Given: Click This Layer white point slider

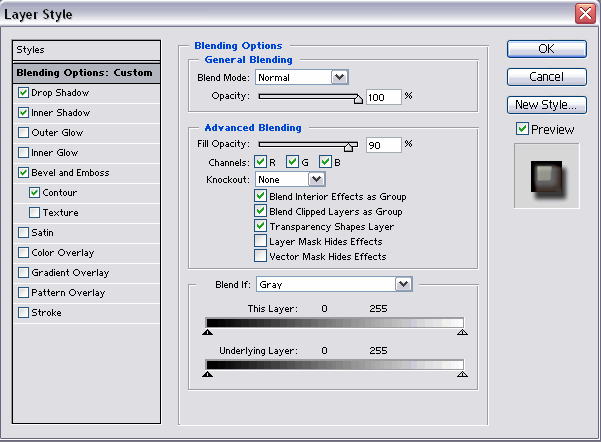Looking at the screenshot, I should point(462,332).
